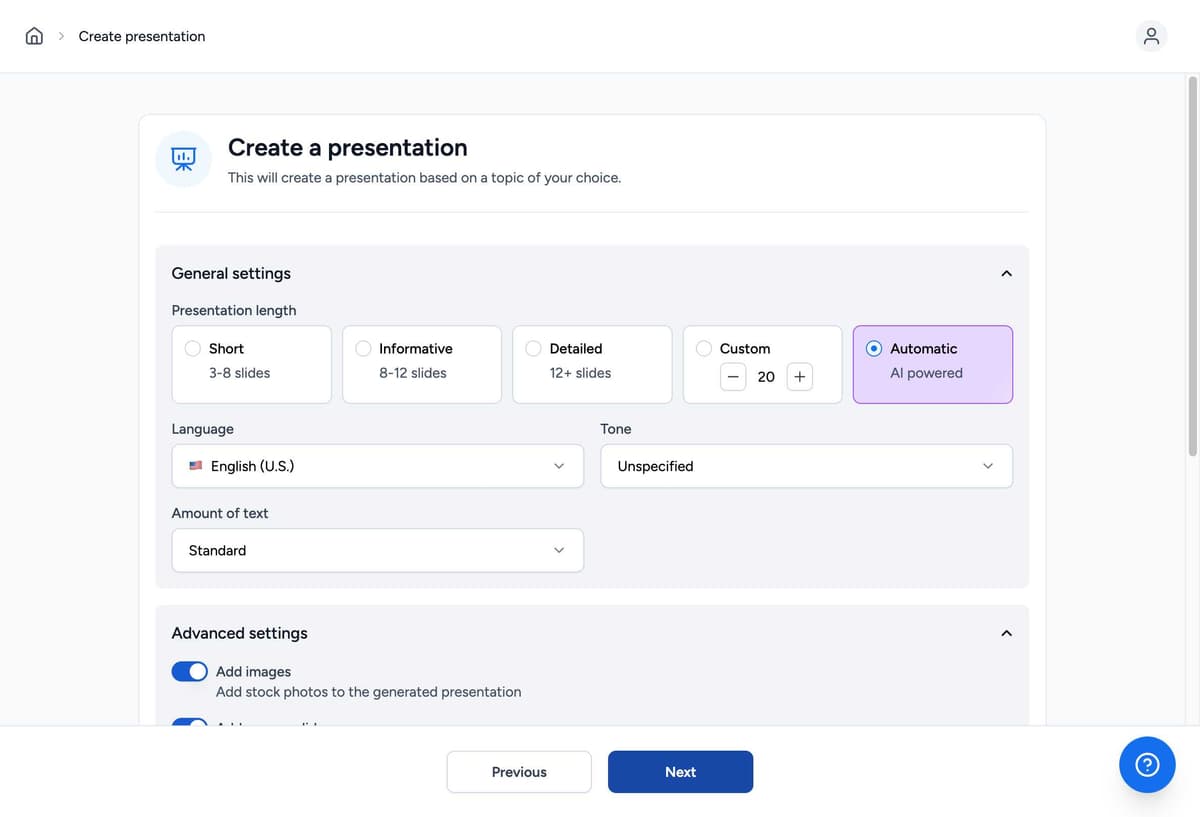This screenshot has height=817, width=1200.
Task: Select the Custom length radio button
Action: coord(704,348)
